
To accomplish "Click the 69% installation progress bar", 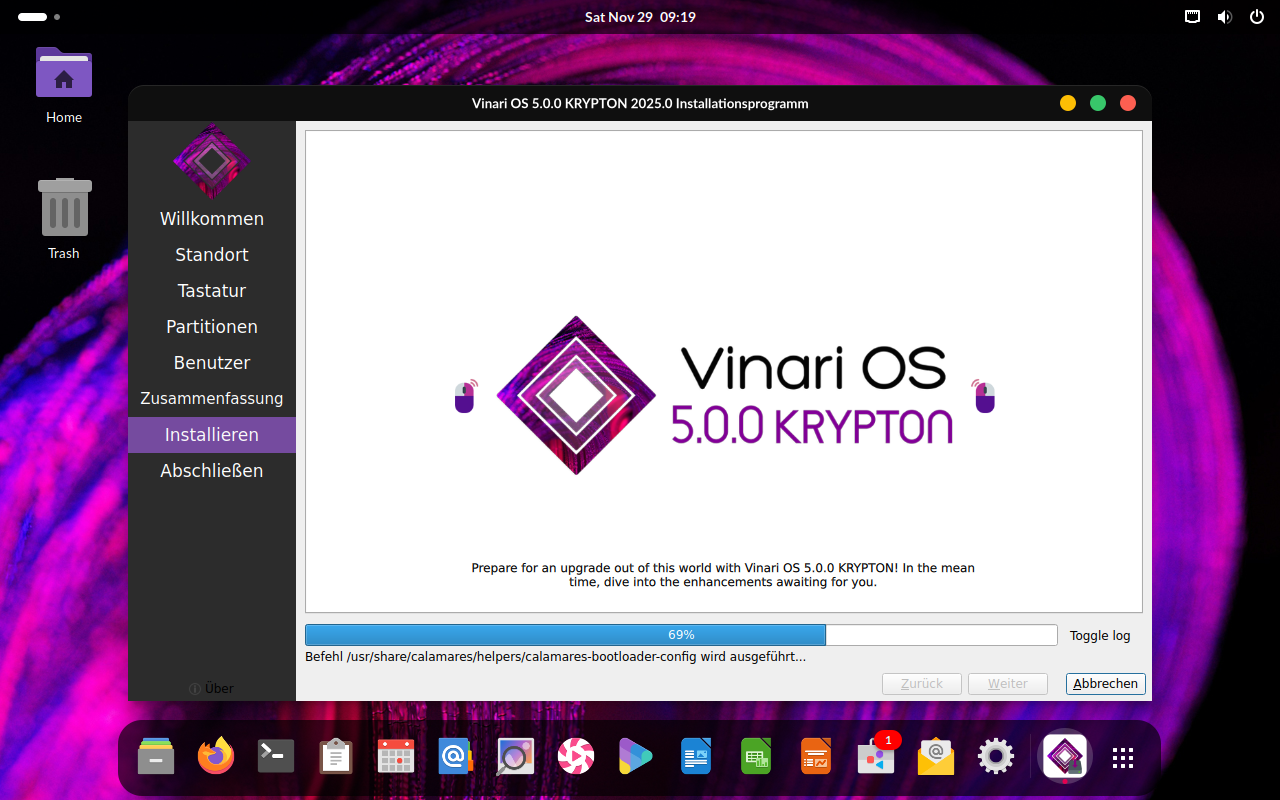I will pos(680,635).
